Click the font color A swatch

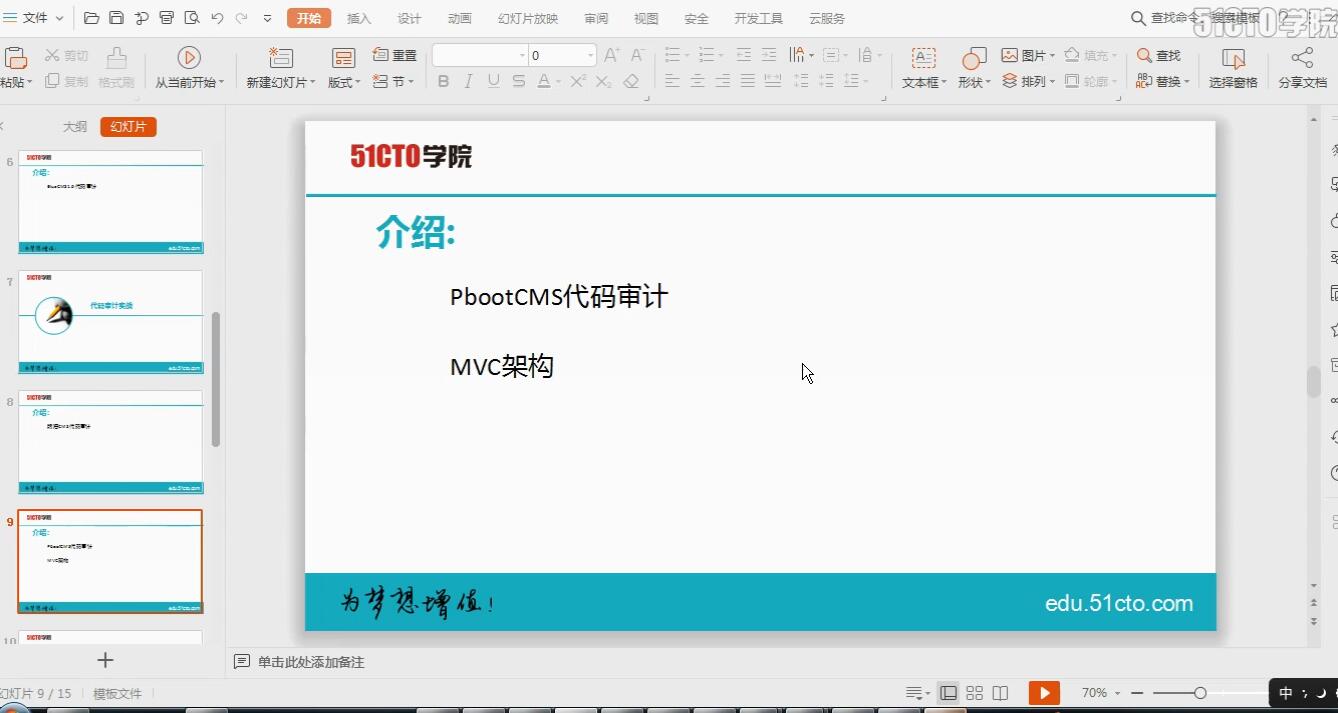click(543, 82)
